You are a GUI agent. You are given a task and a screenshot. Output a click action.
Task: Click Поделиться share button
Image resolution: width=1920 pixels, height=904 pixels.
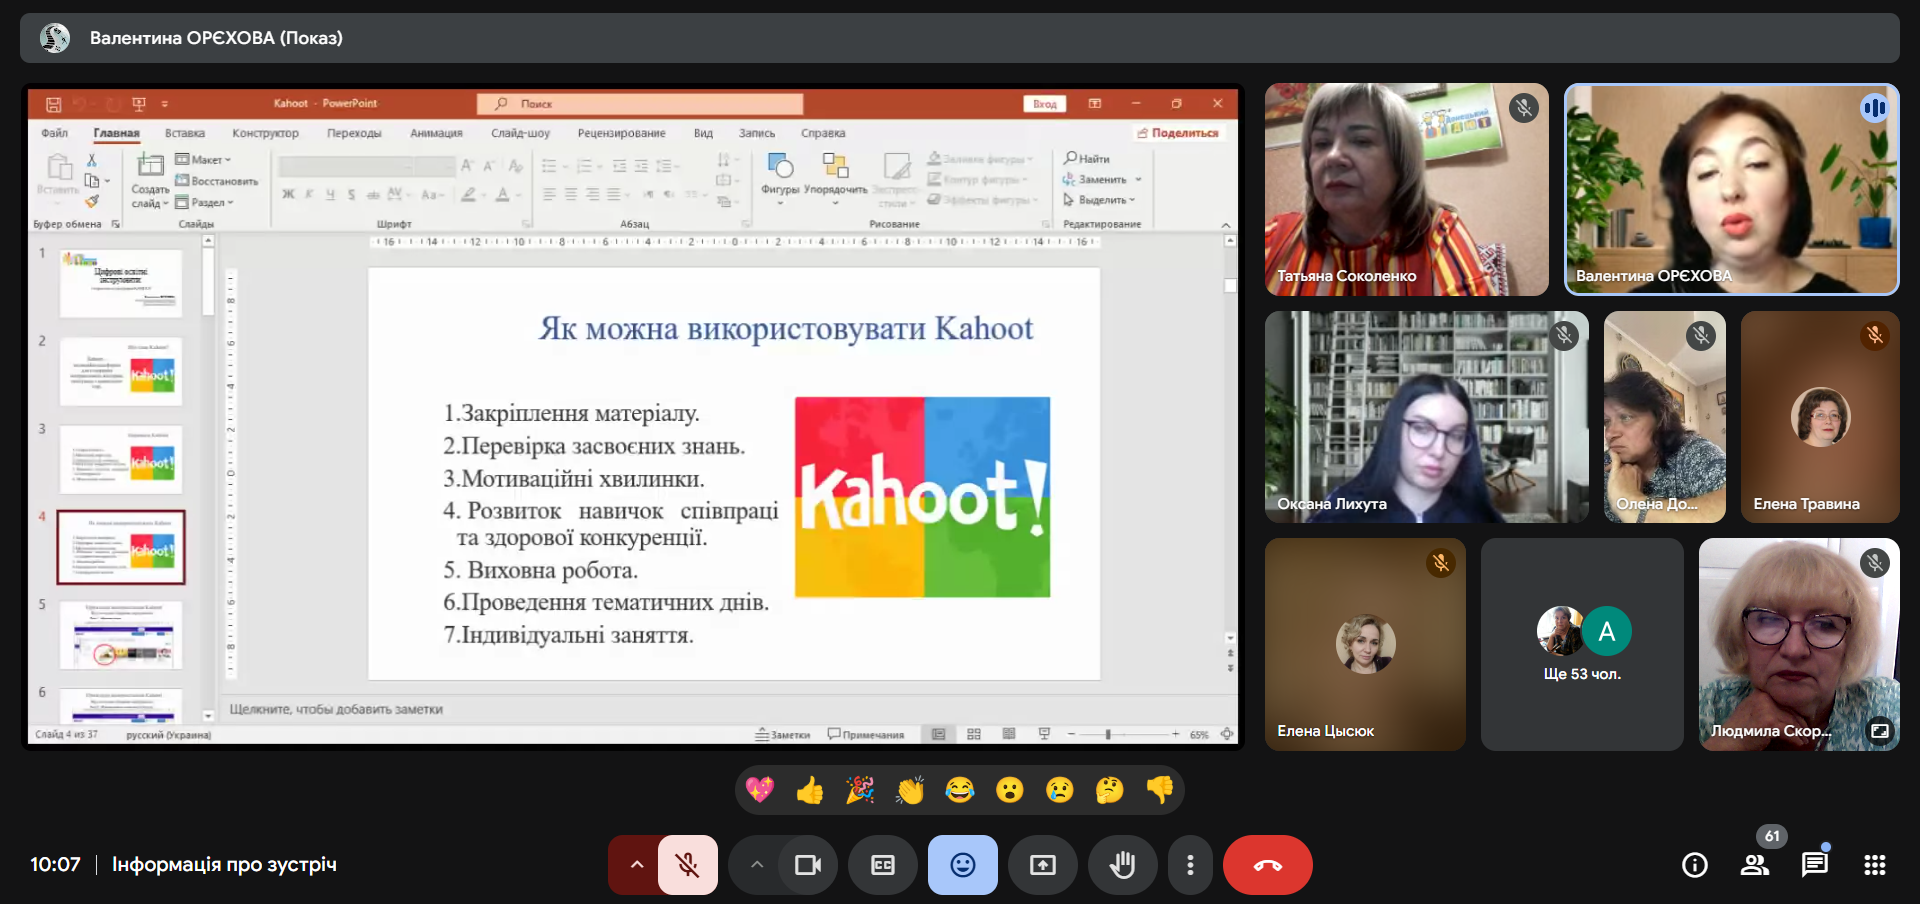[1178, 133]
